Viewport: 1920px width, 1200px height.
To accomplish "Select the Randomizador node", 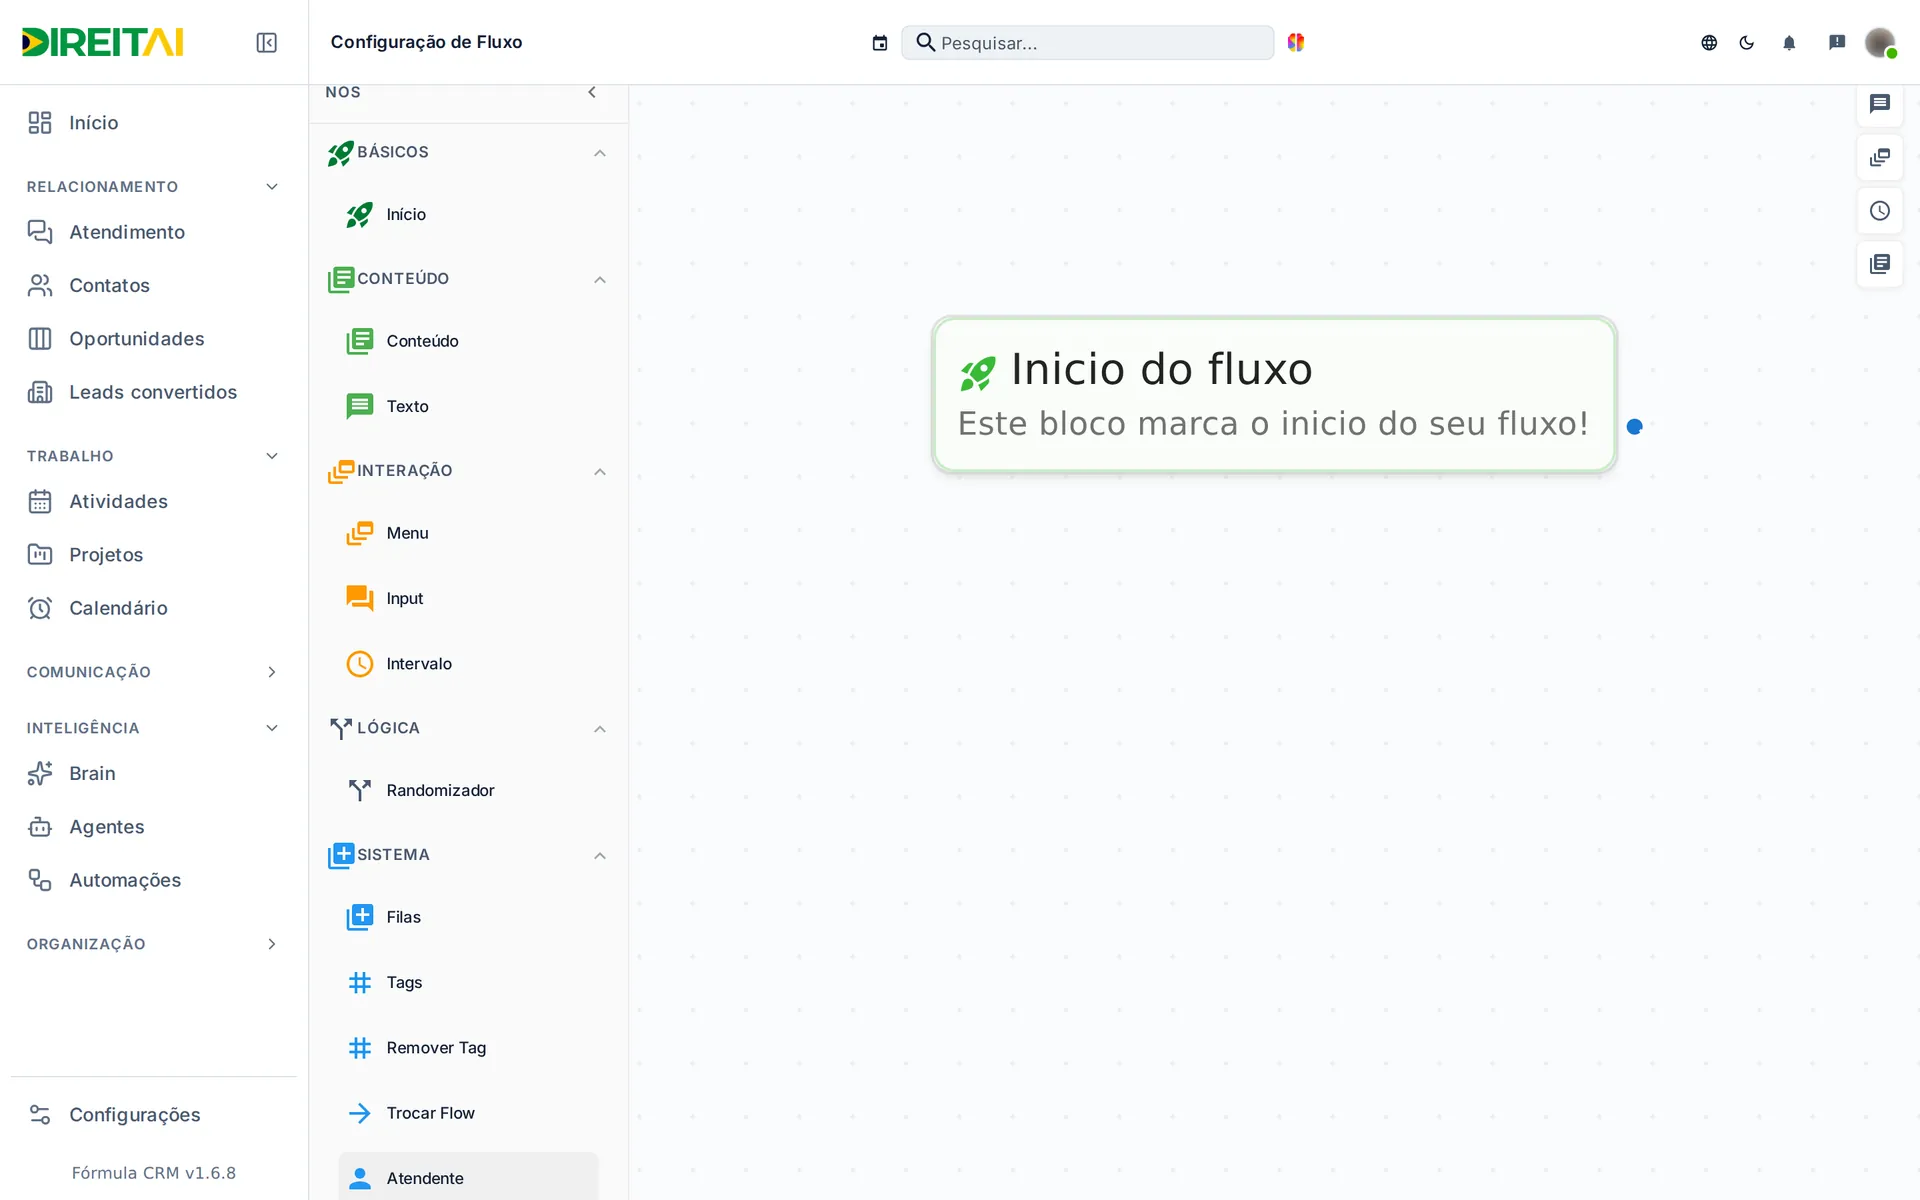I will pos(468,790).
